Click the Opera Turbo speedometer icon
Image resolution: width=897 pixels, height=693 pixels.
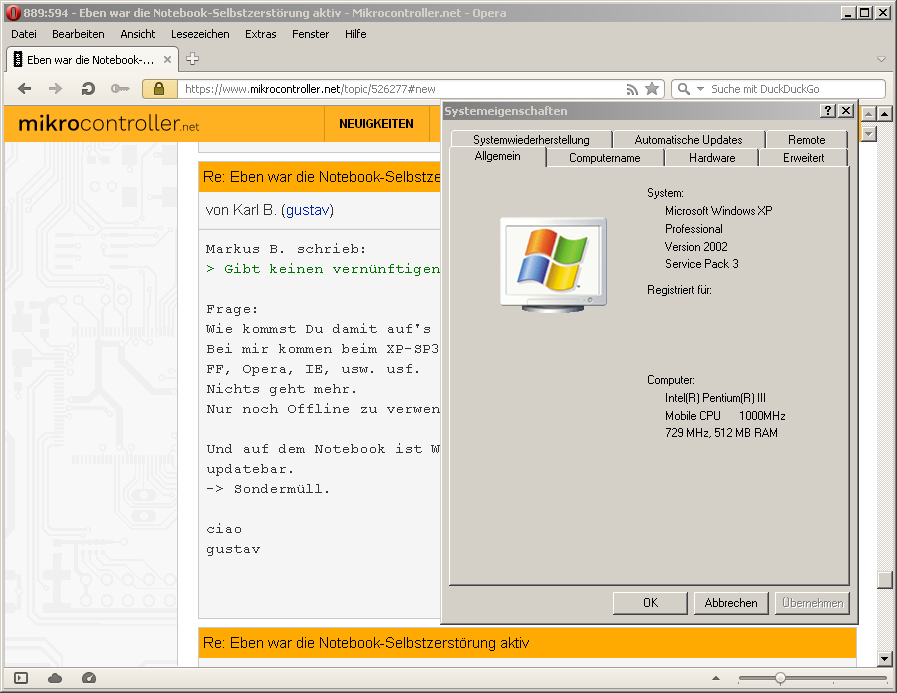(x=89, y=678)
